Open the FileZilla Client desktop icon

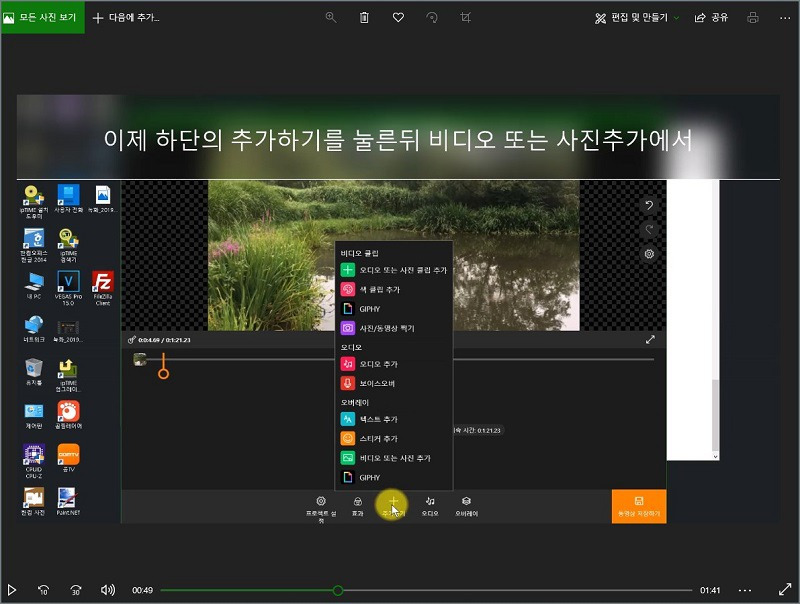103,288
